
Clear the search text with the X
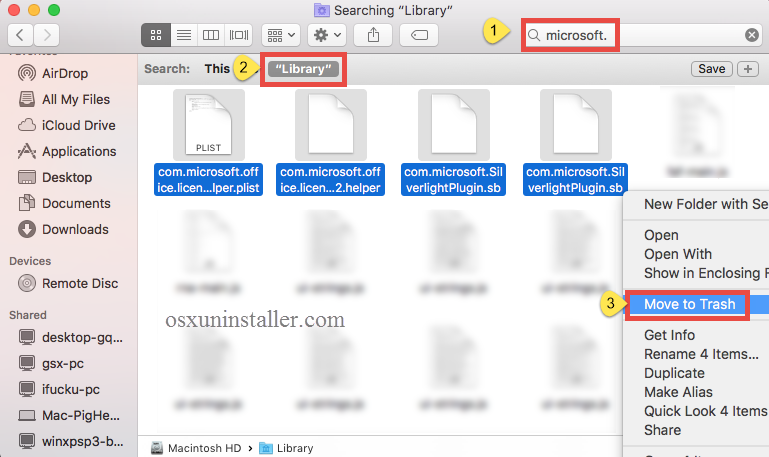(751, 35)
